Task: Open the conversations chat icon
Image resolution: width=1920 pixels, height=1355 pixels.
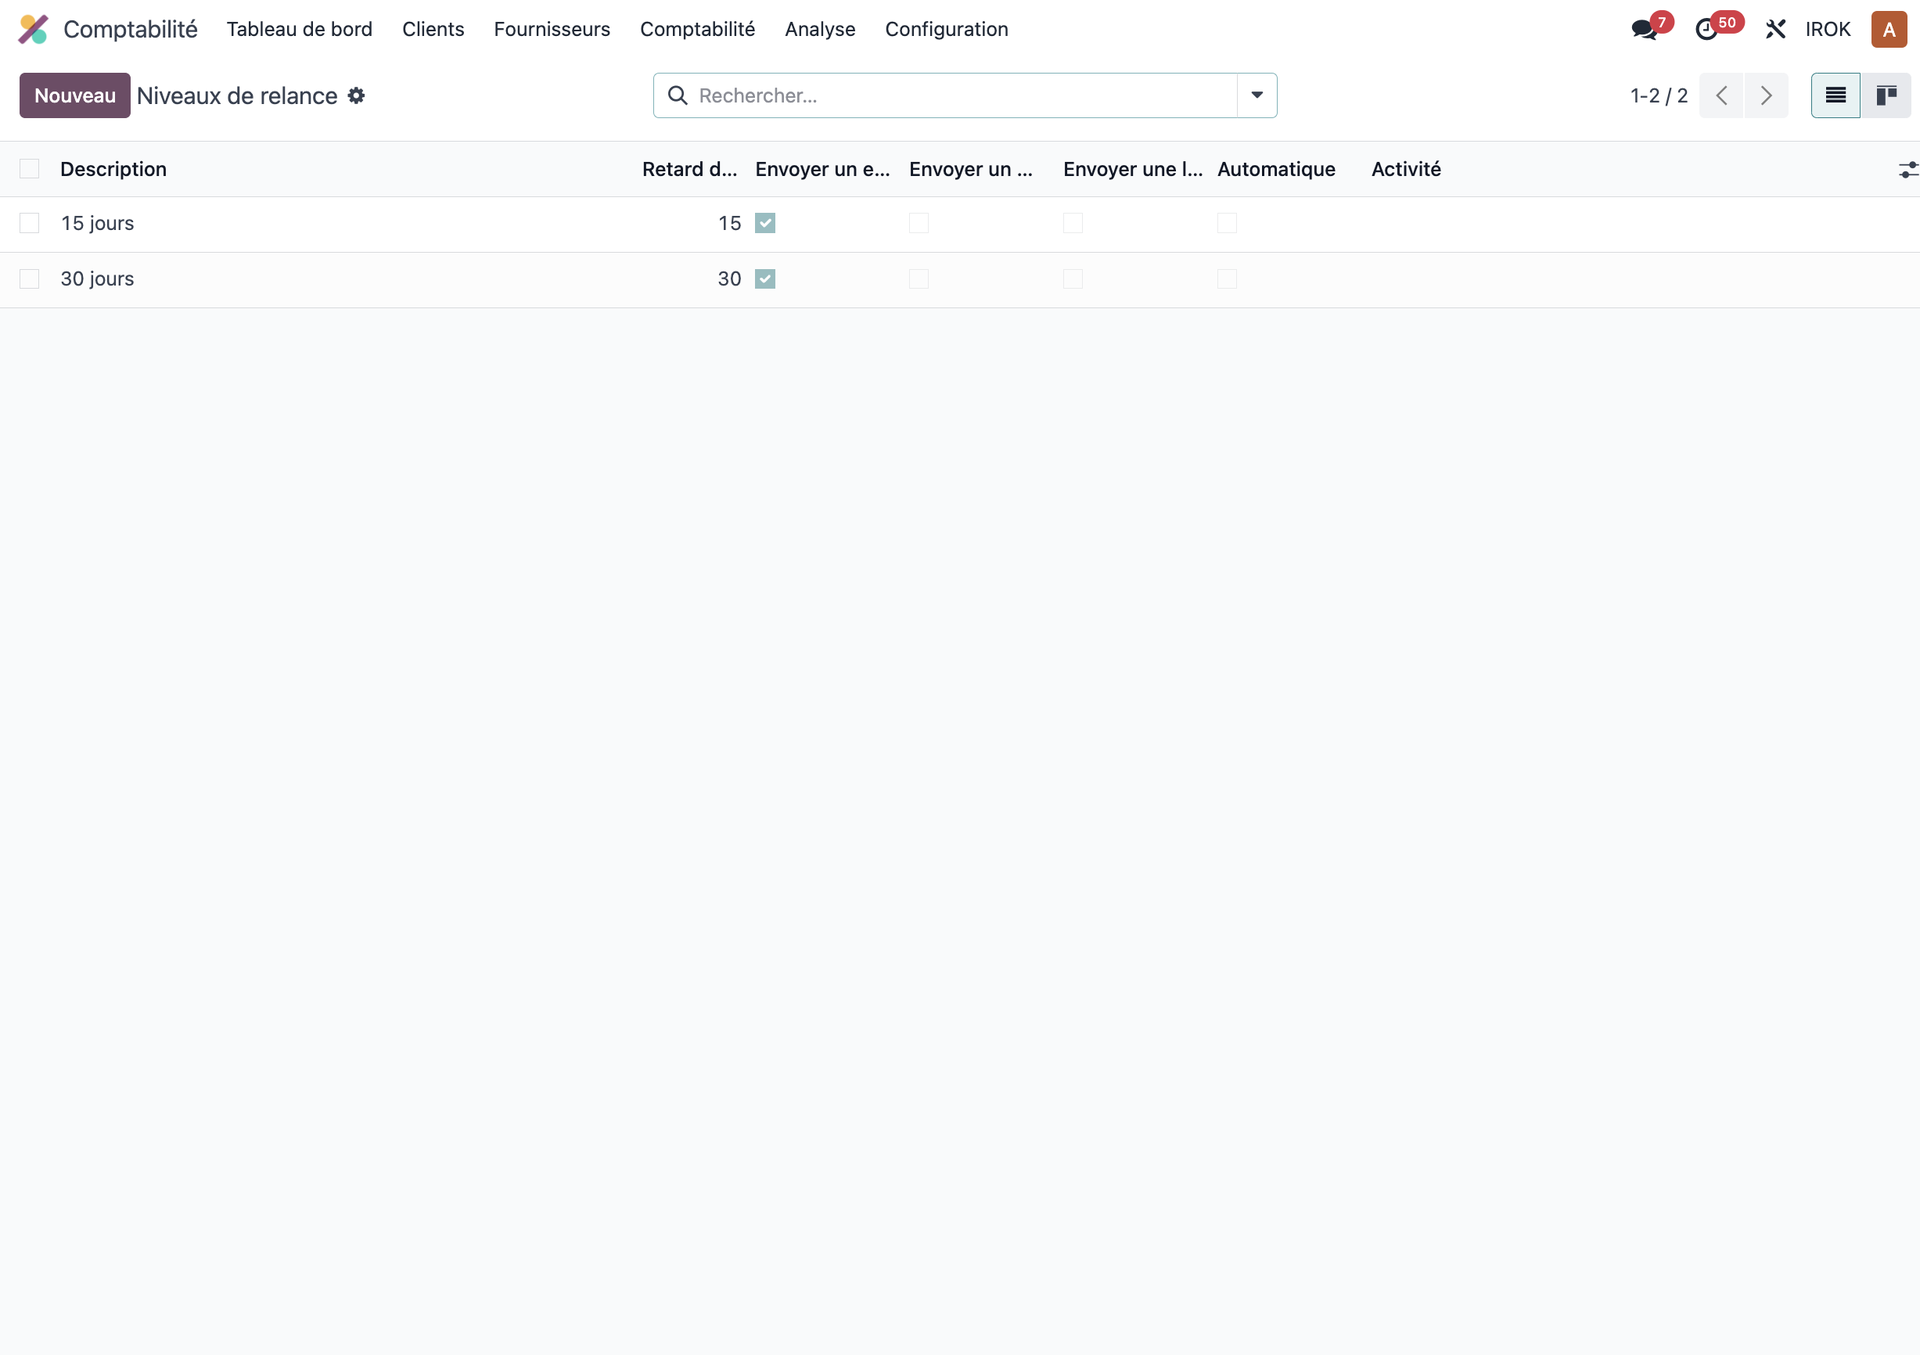Action: click(1643, 30)
